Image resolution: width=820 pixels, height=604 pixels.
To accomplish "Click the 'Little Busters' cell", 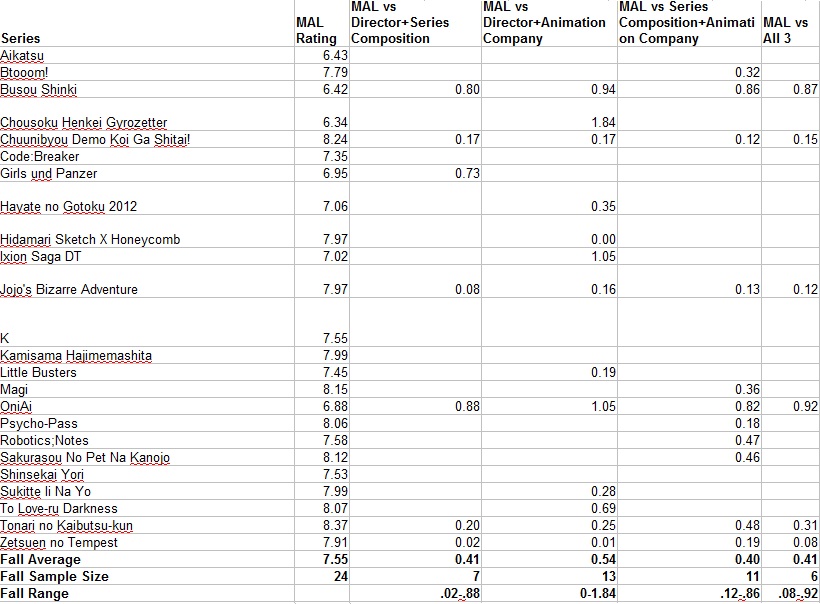I will click(147, 372).
